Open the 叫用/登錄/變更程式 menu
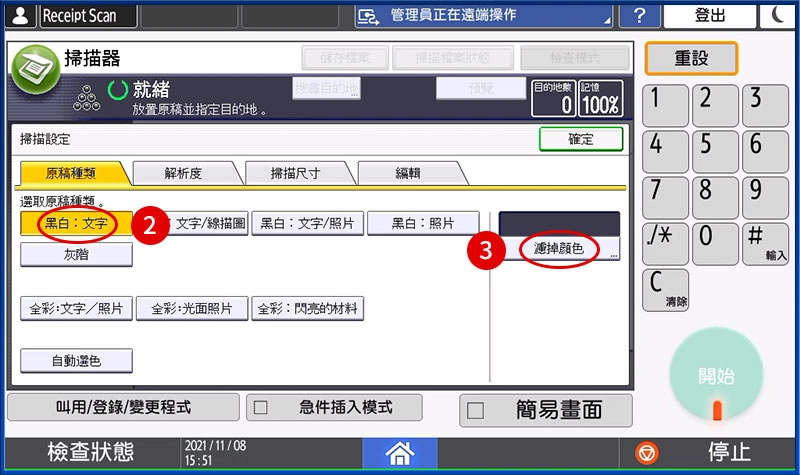The height and width of the screenshot is (475, 800). [123, 408]
